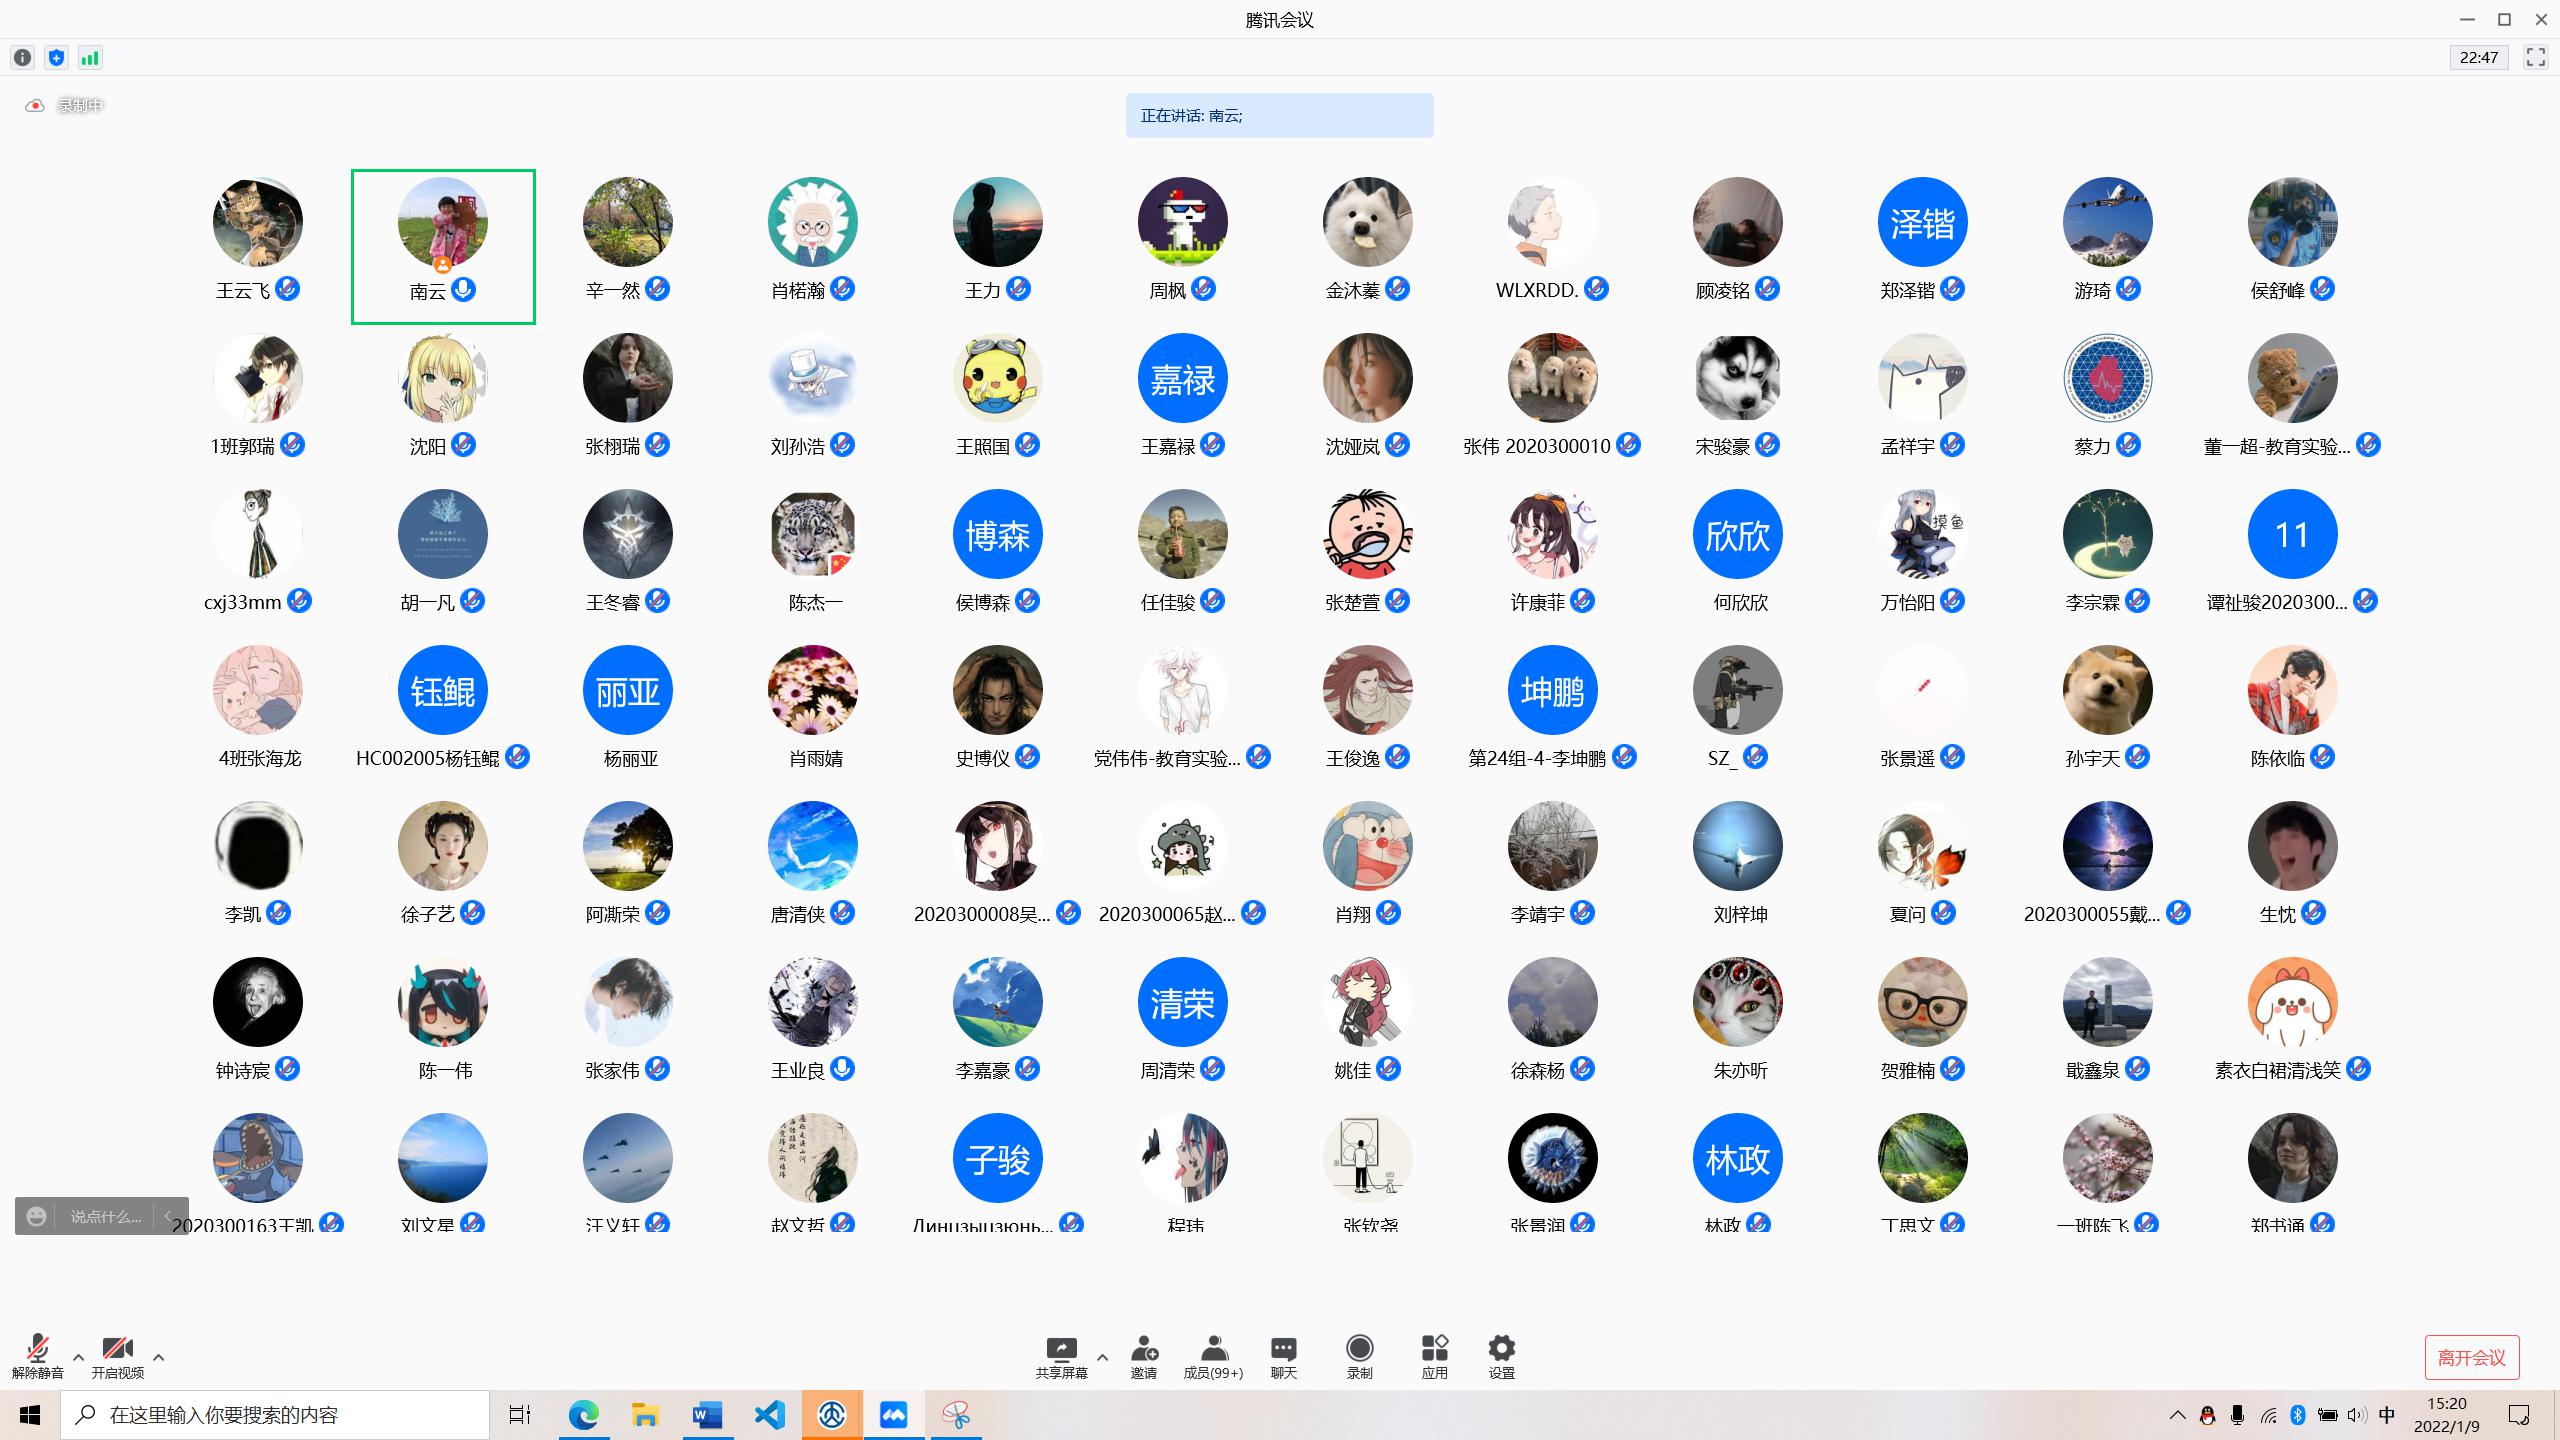Click the blue security shield icon
This screenshot has width=2560, height=1440.
[x=56, y=58]
